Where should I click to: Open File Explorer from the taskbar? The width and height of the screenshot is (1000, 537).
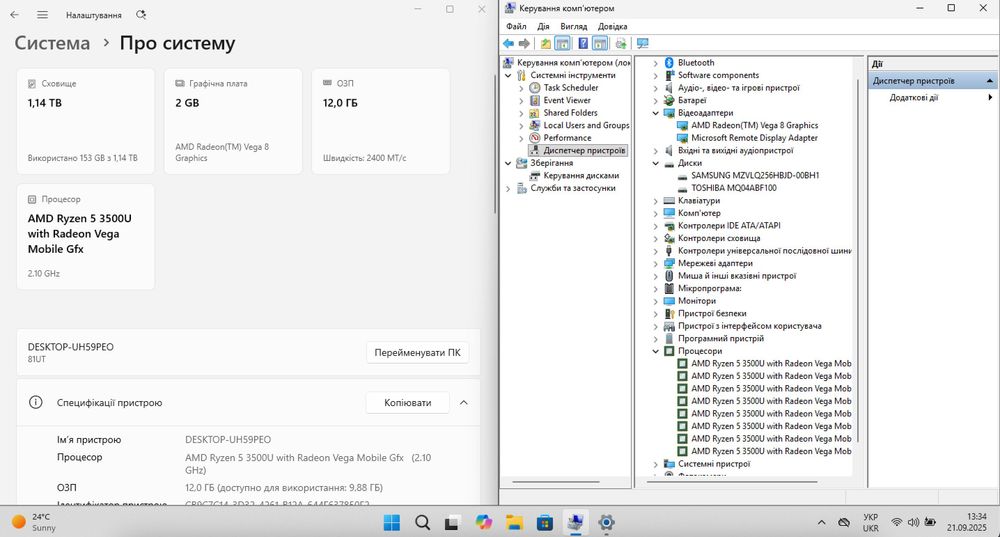click(514, 522)
